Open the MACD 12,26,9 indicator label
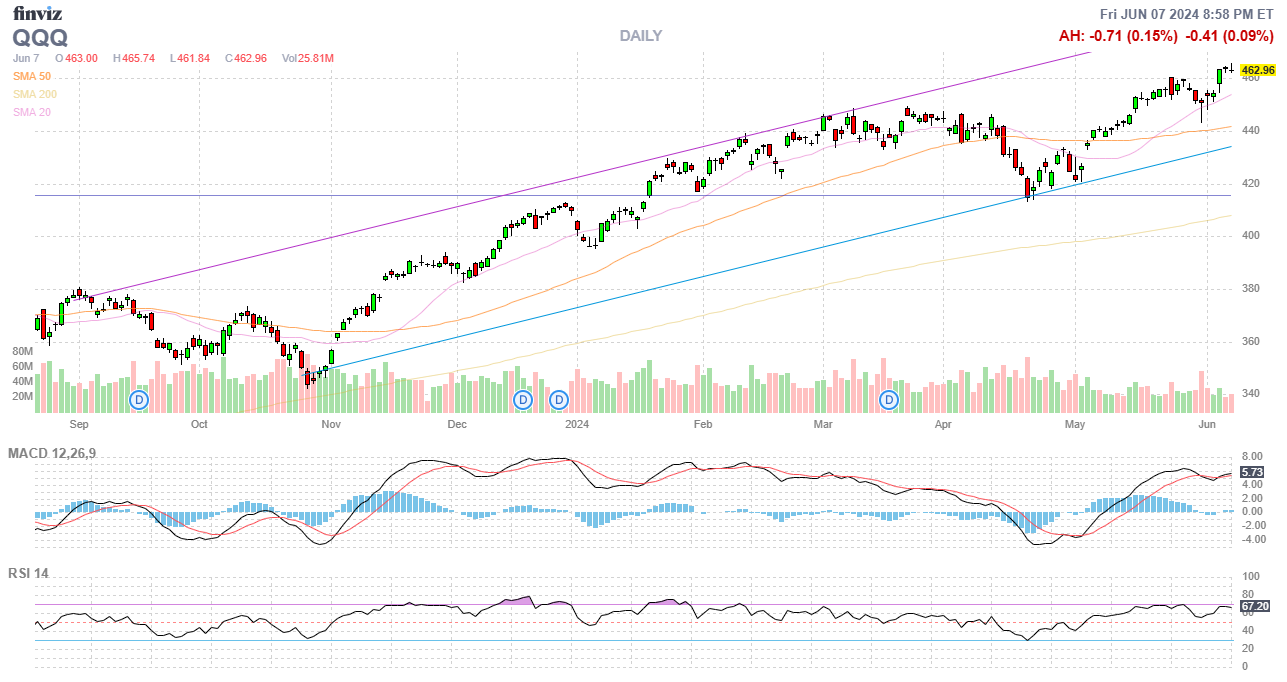The height and width of the screenshot is (682, 1287). click(52, 454)
